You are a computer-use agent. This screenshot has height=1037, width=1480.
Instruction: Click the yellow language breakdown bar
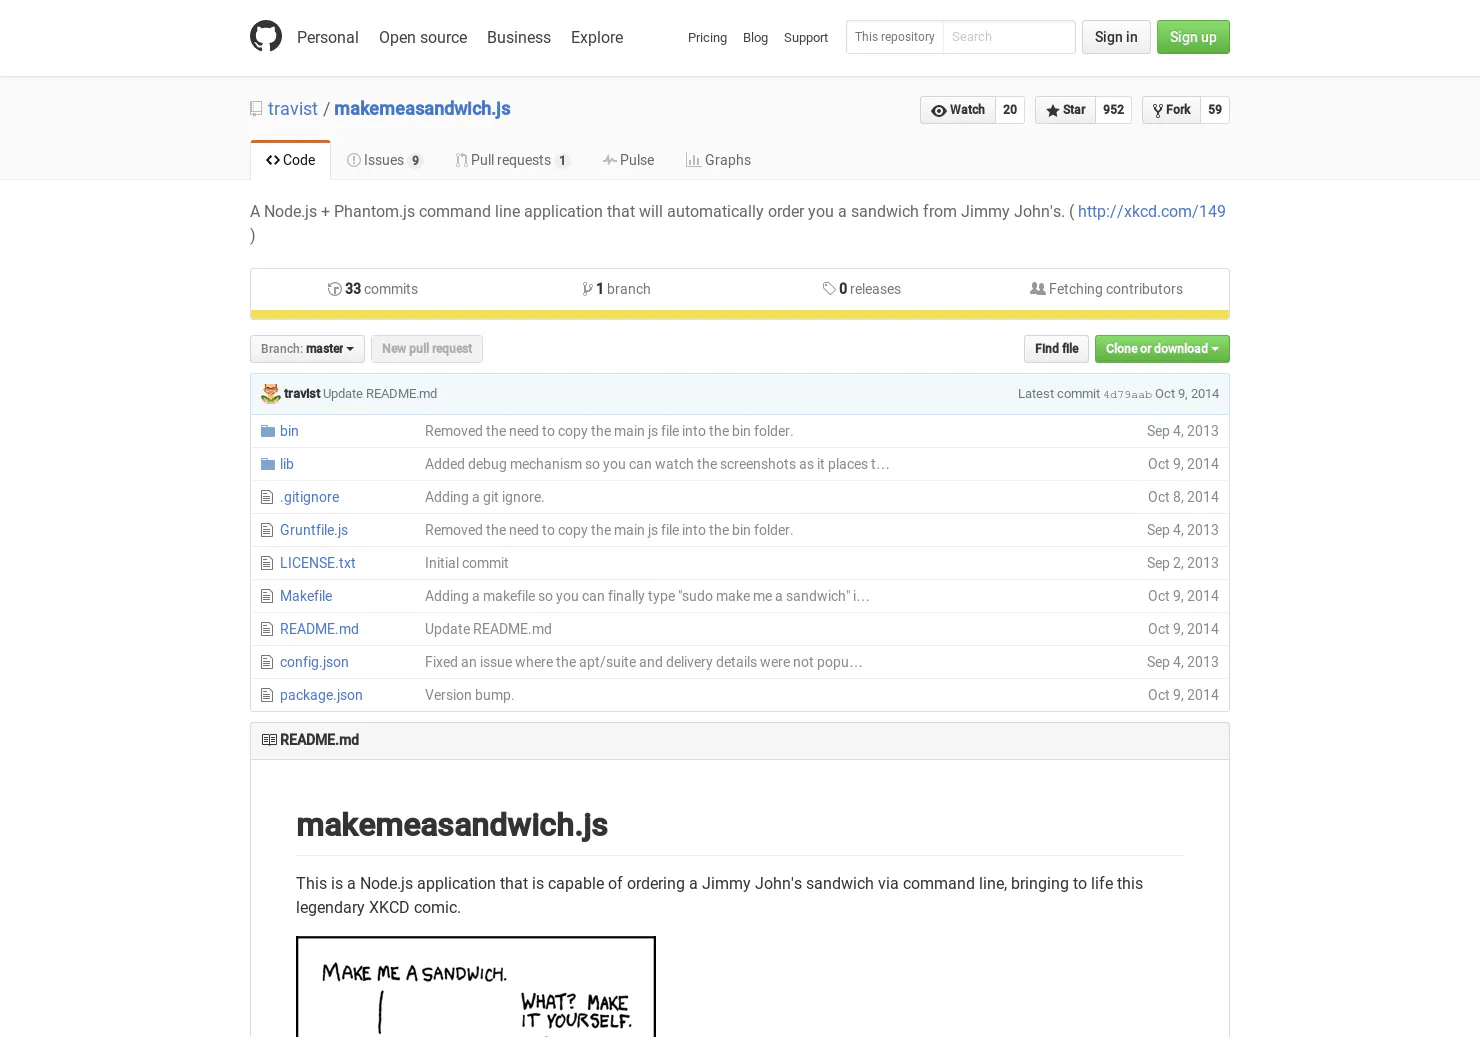(x=740, y=315)
